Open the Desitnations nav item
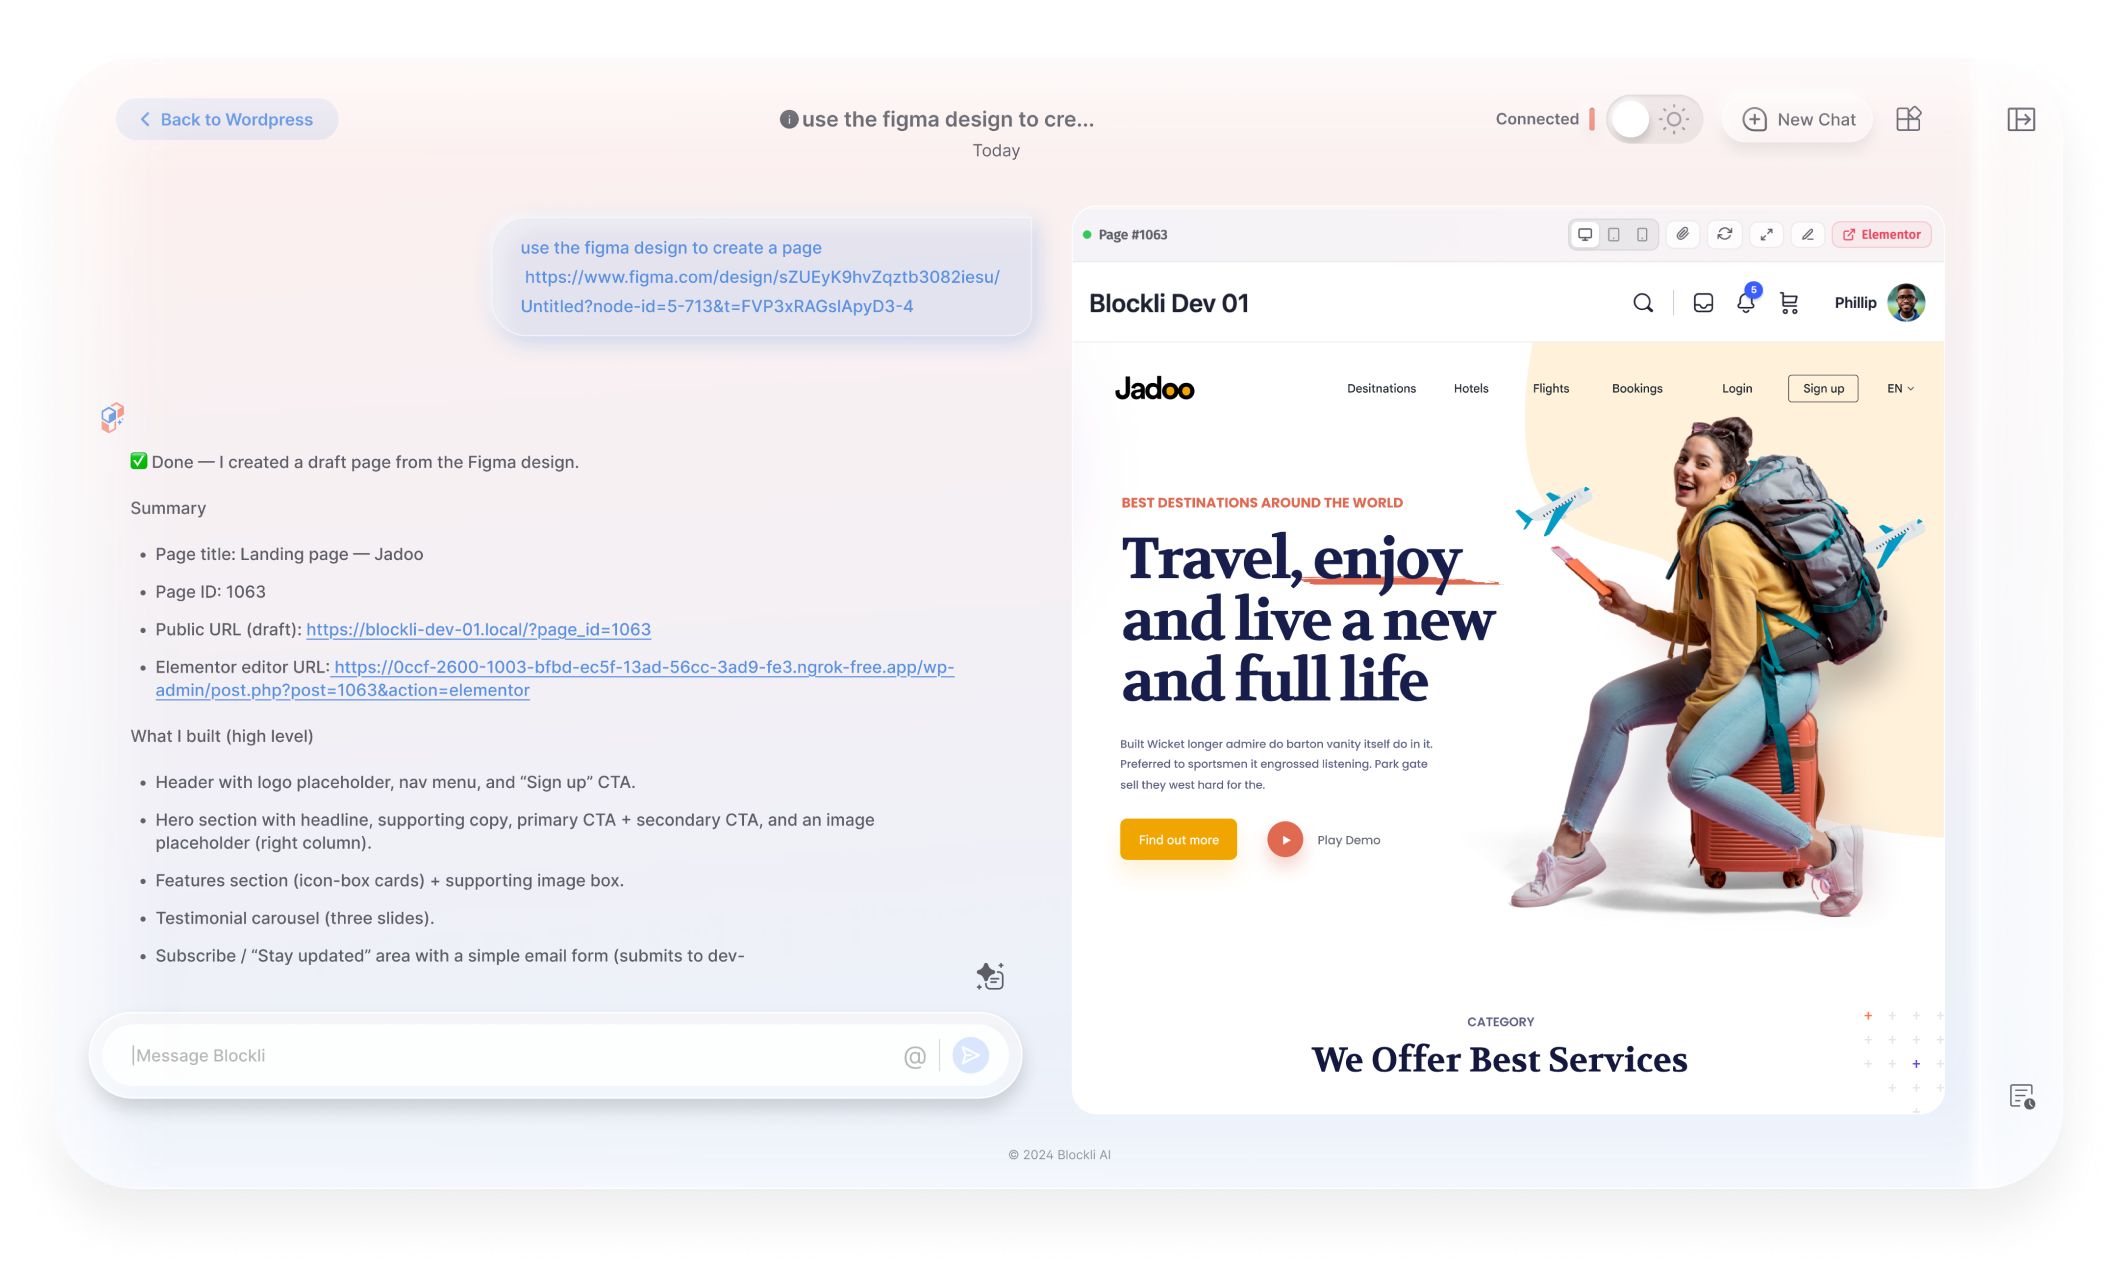 click(x=1381, y=389)
